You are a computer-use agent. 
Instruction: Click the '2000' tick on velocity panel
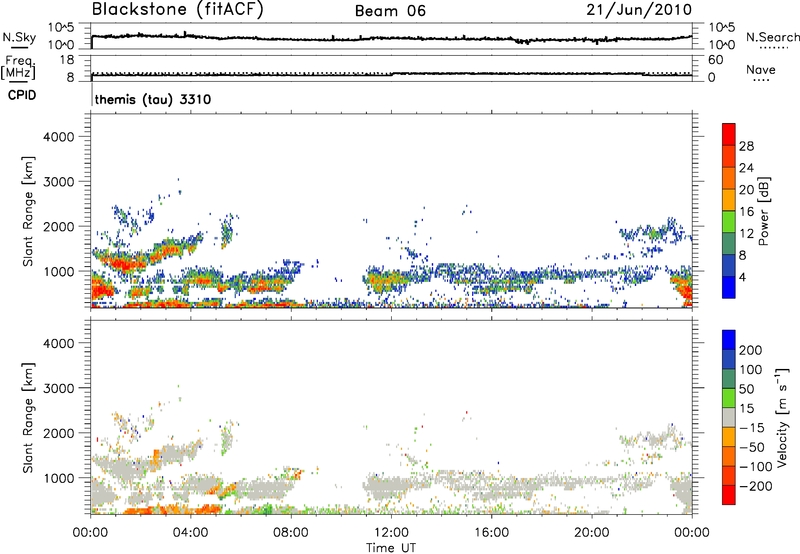(x=59, y=433)
